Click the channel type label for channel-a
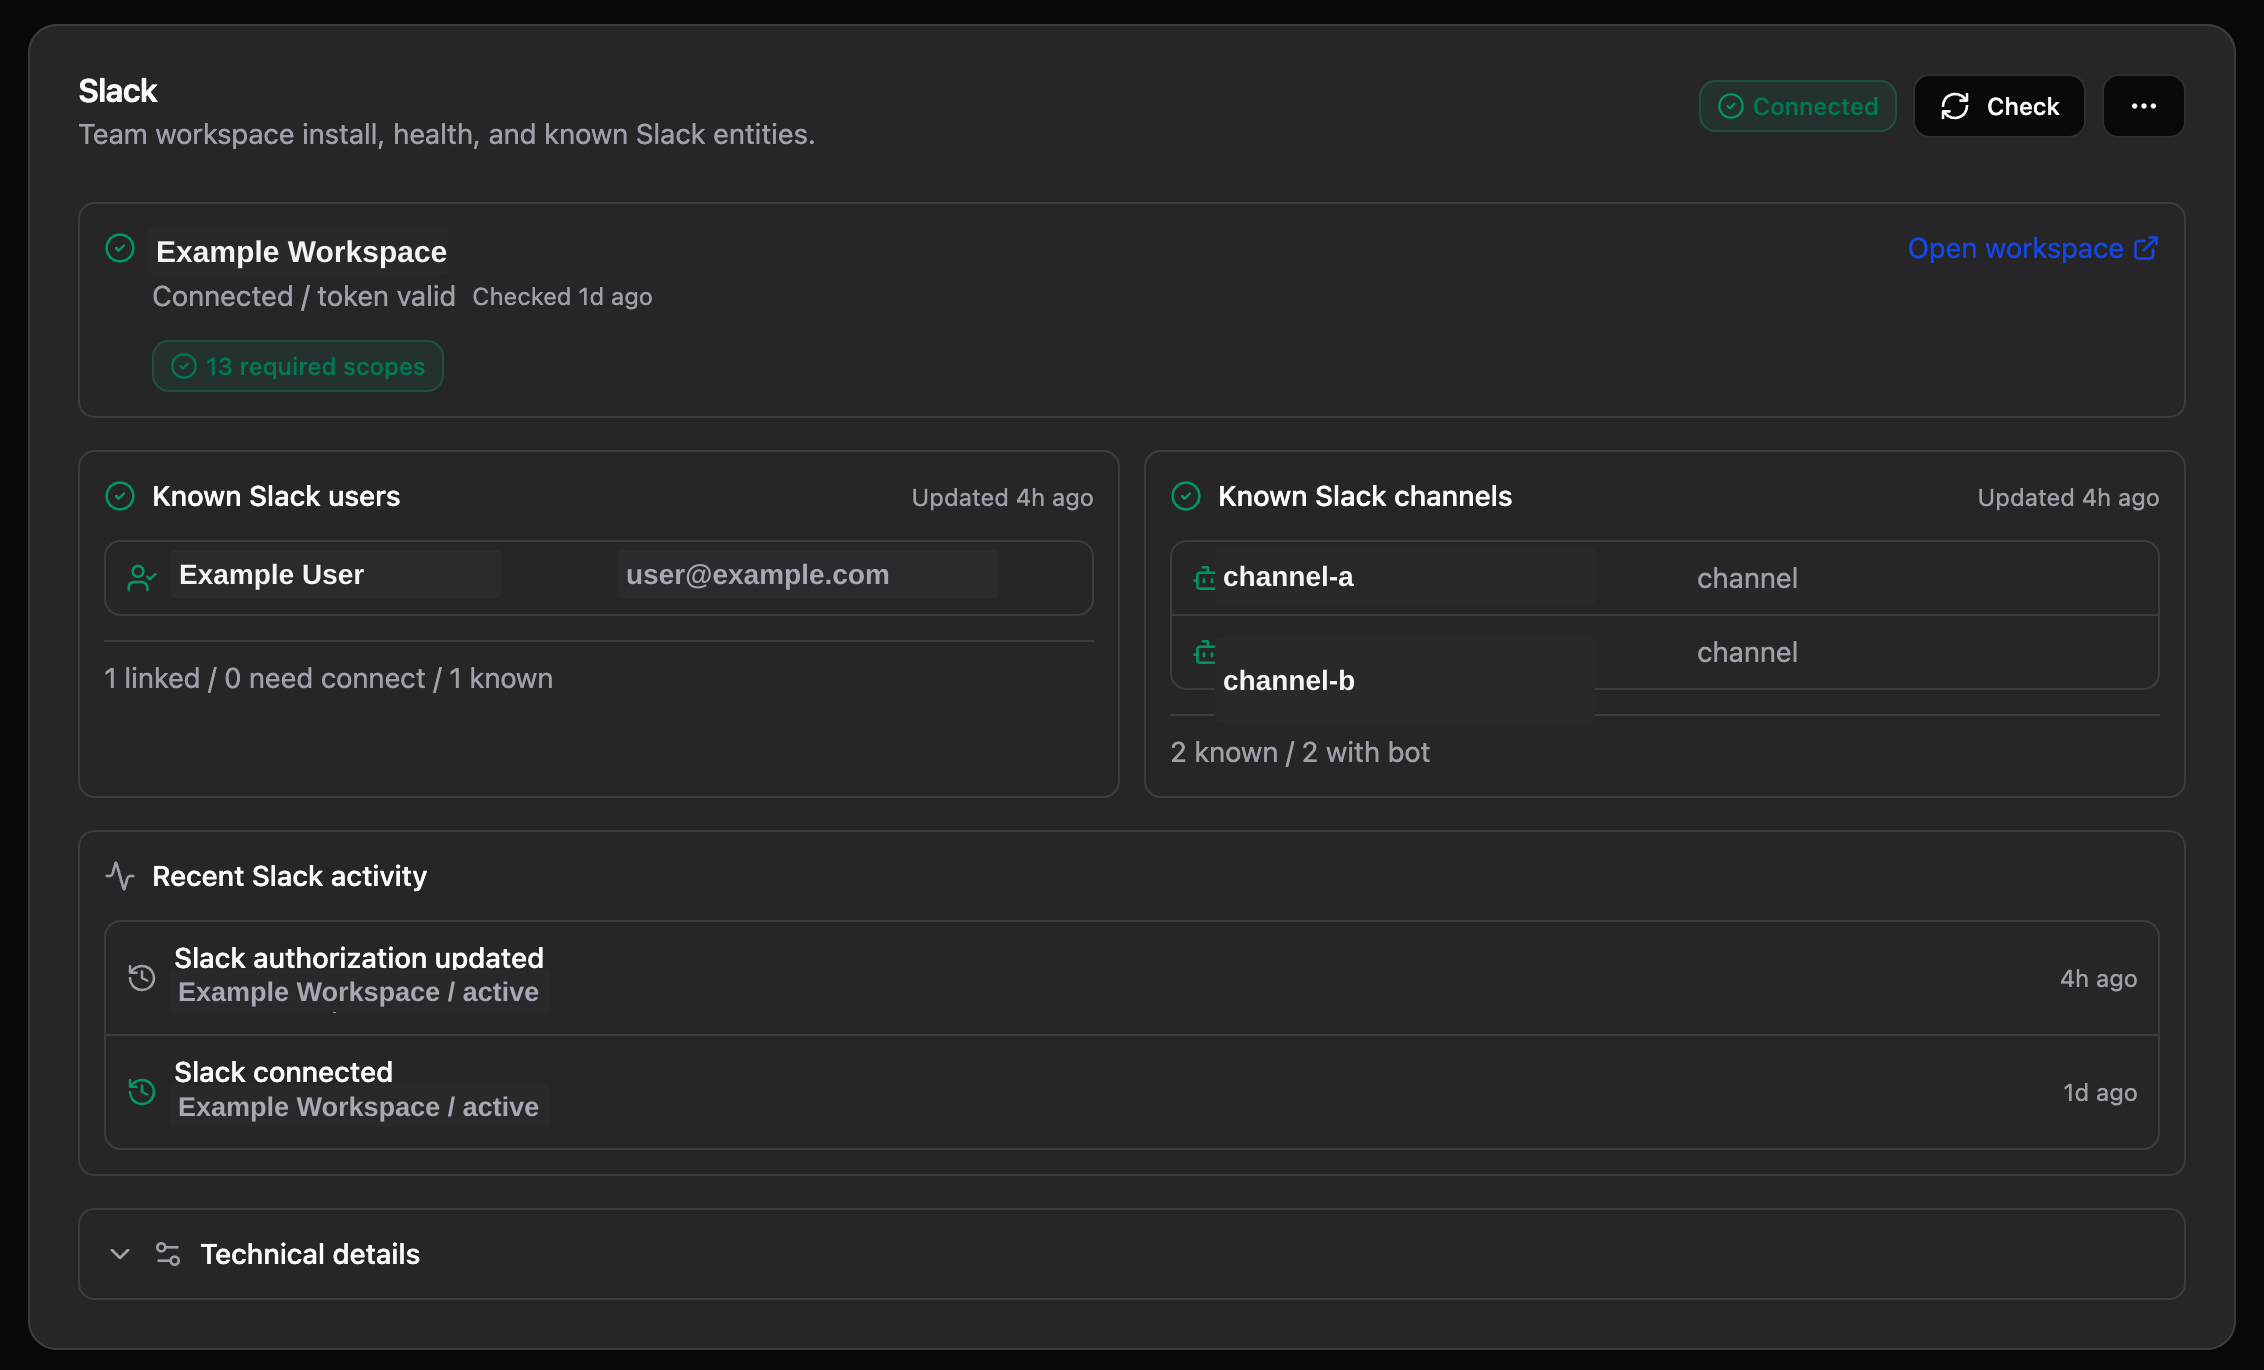Viewport: 2264px width, 1370px height. [x=1747, y=578]
